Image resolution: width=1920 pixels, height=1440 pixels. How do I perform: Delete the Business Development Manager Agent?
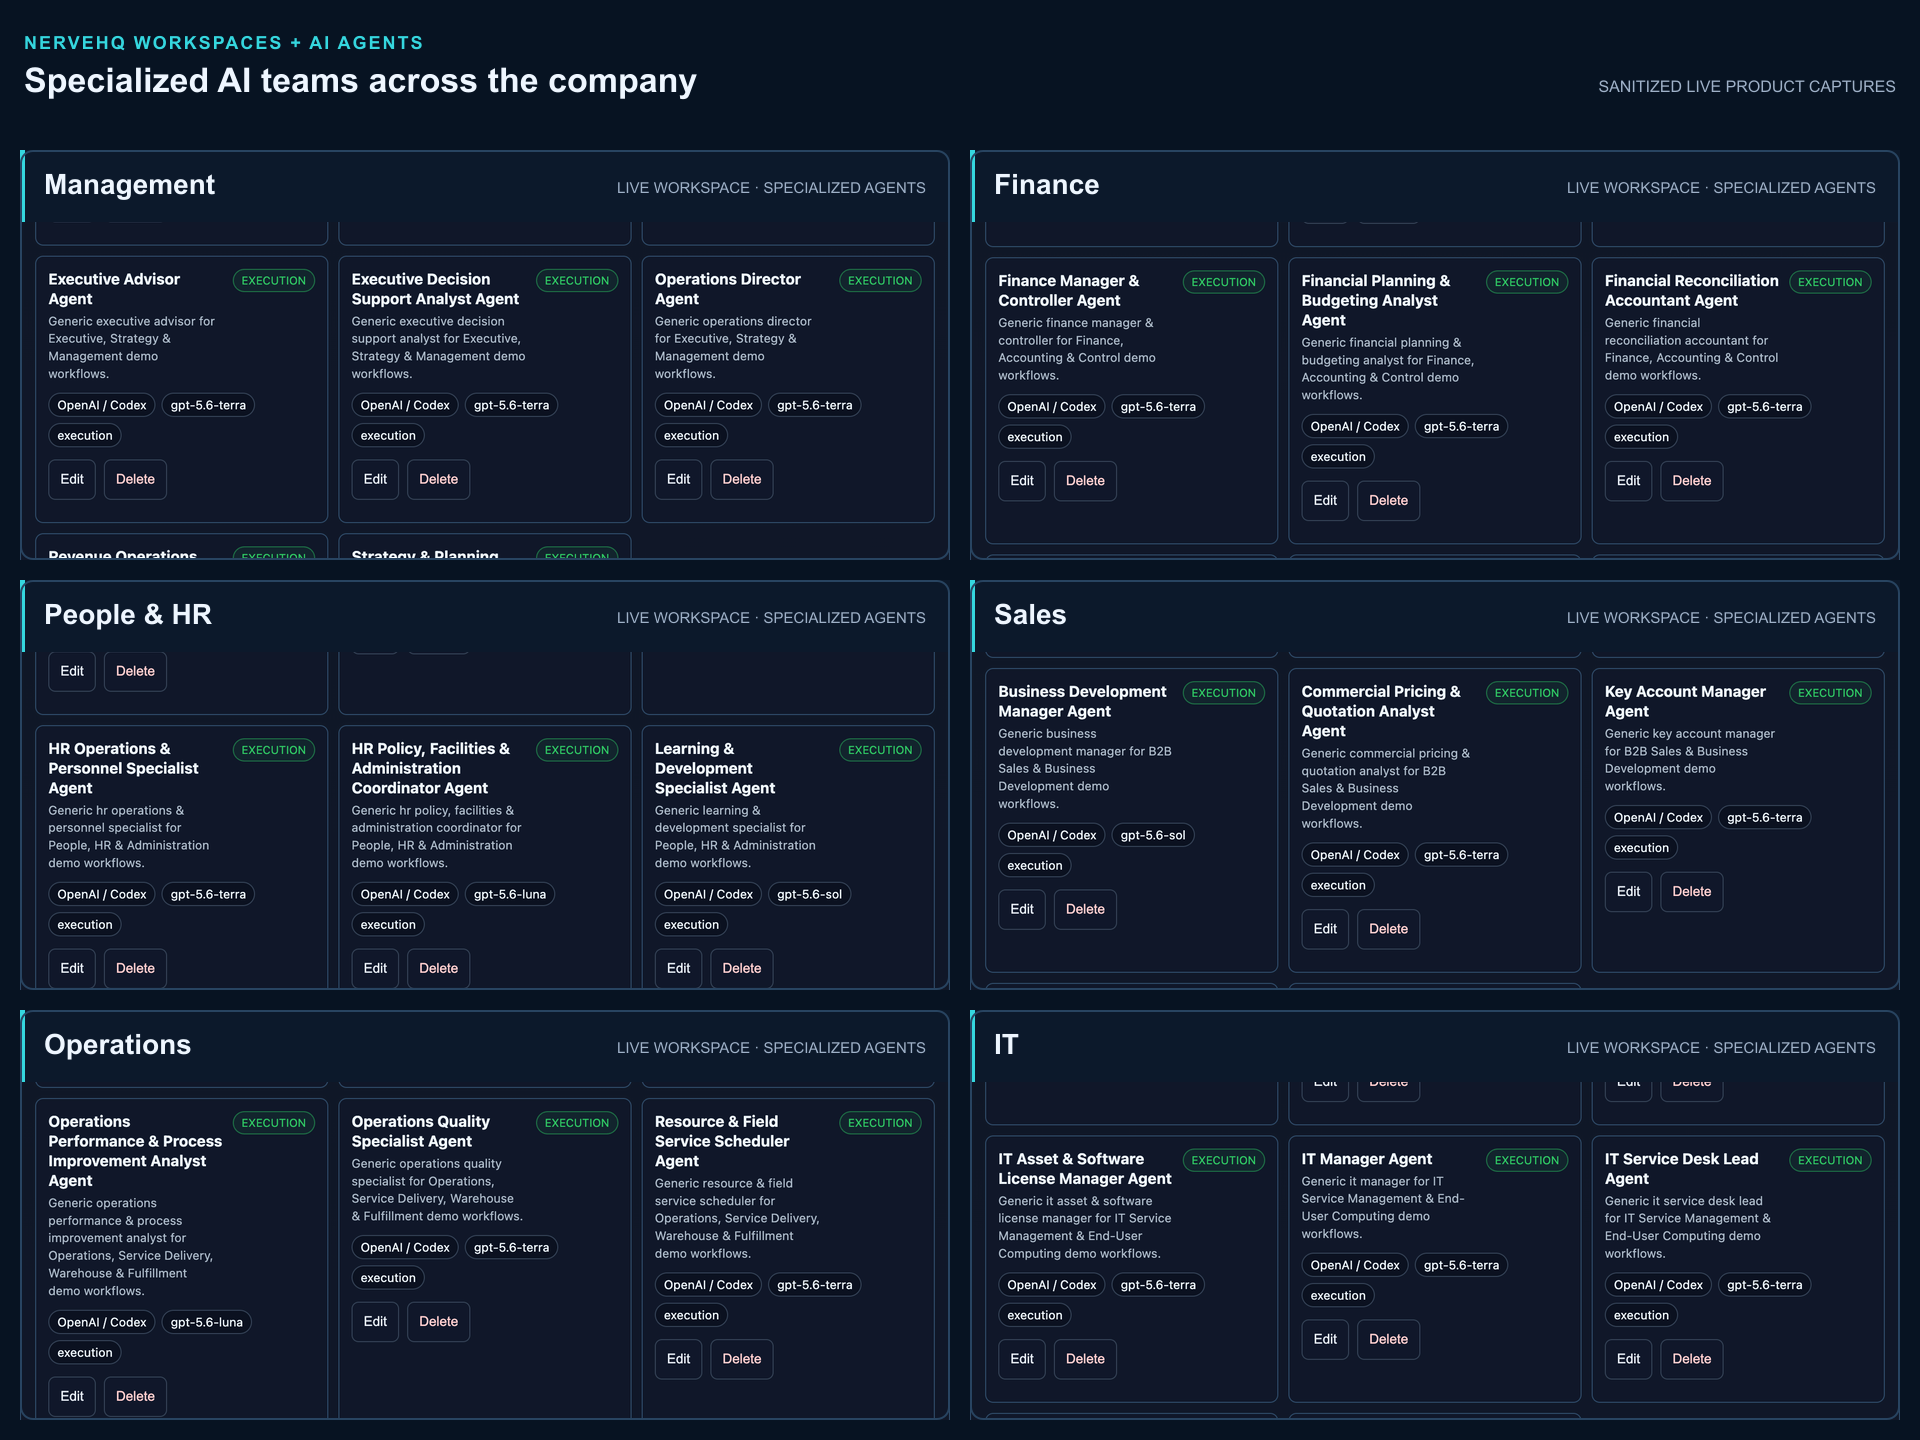1085,909
